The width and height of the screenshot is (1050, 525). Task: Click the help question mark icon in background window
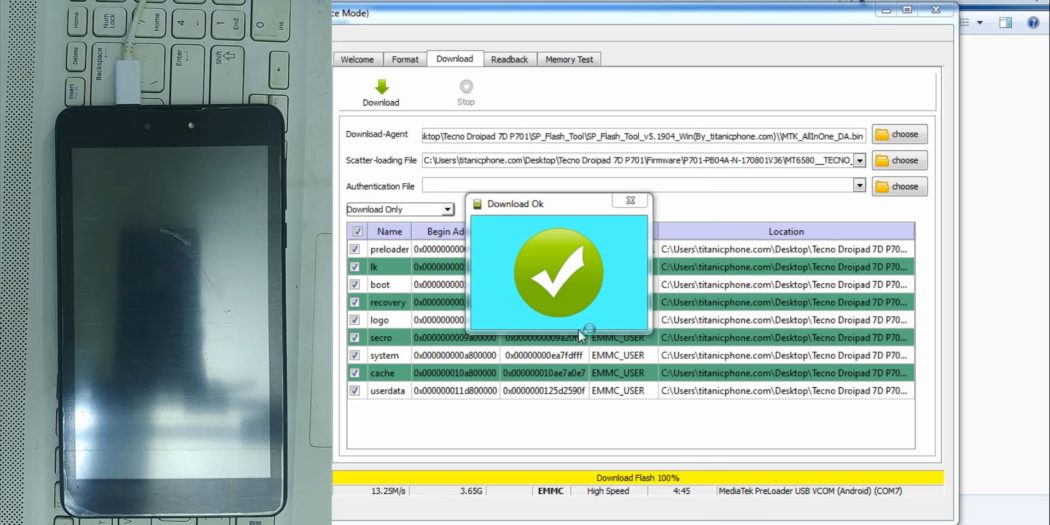coord(1033,23)
